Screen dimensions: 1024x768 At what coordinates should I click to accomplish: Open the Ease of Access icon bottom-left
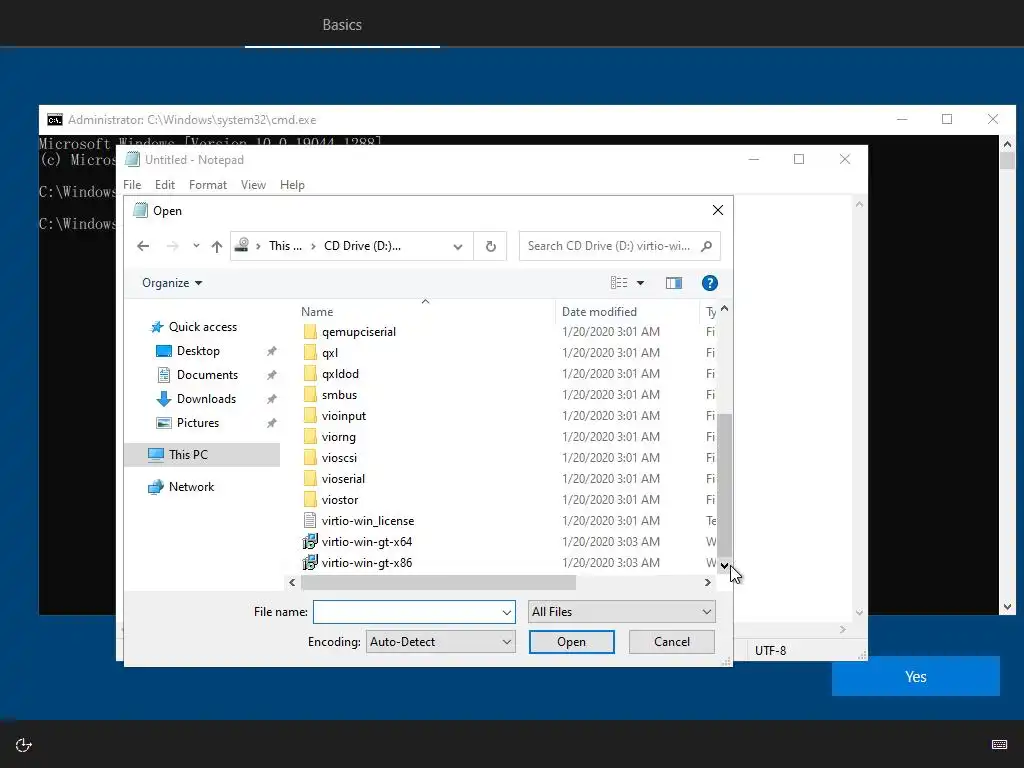click(24, 745)
